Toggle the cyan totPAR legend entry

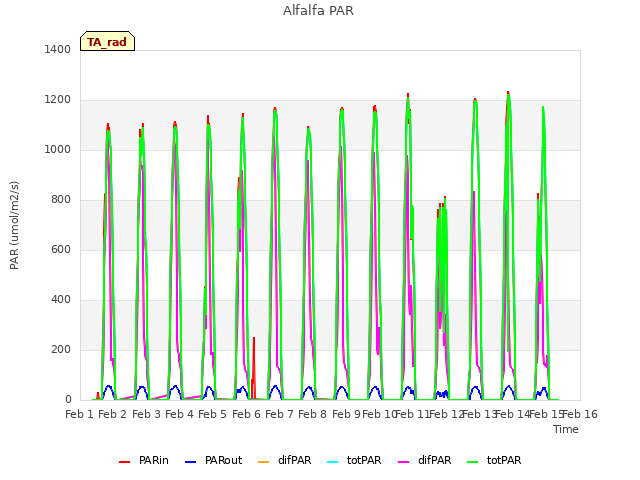click(354, 460)
